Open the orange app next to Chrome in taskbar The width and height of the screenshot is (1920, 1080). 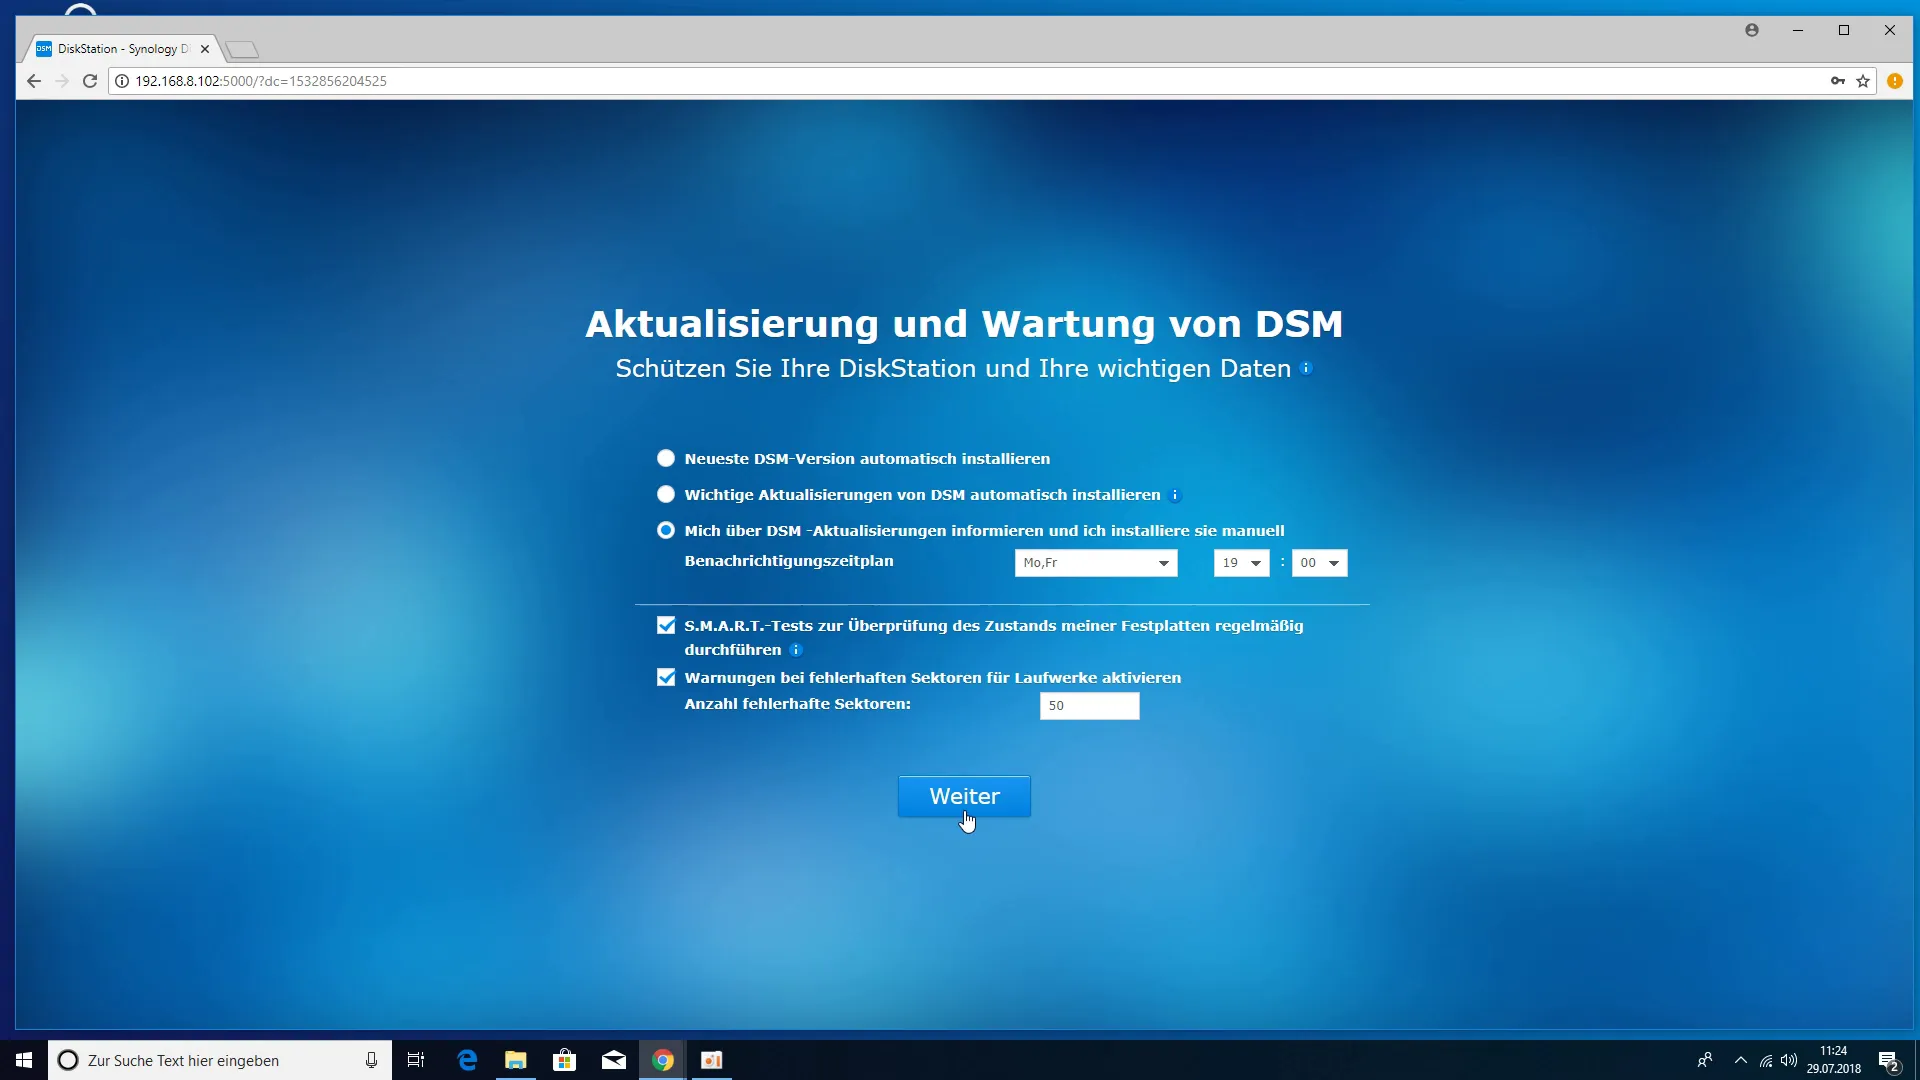click(x=712, y=1060)
